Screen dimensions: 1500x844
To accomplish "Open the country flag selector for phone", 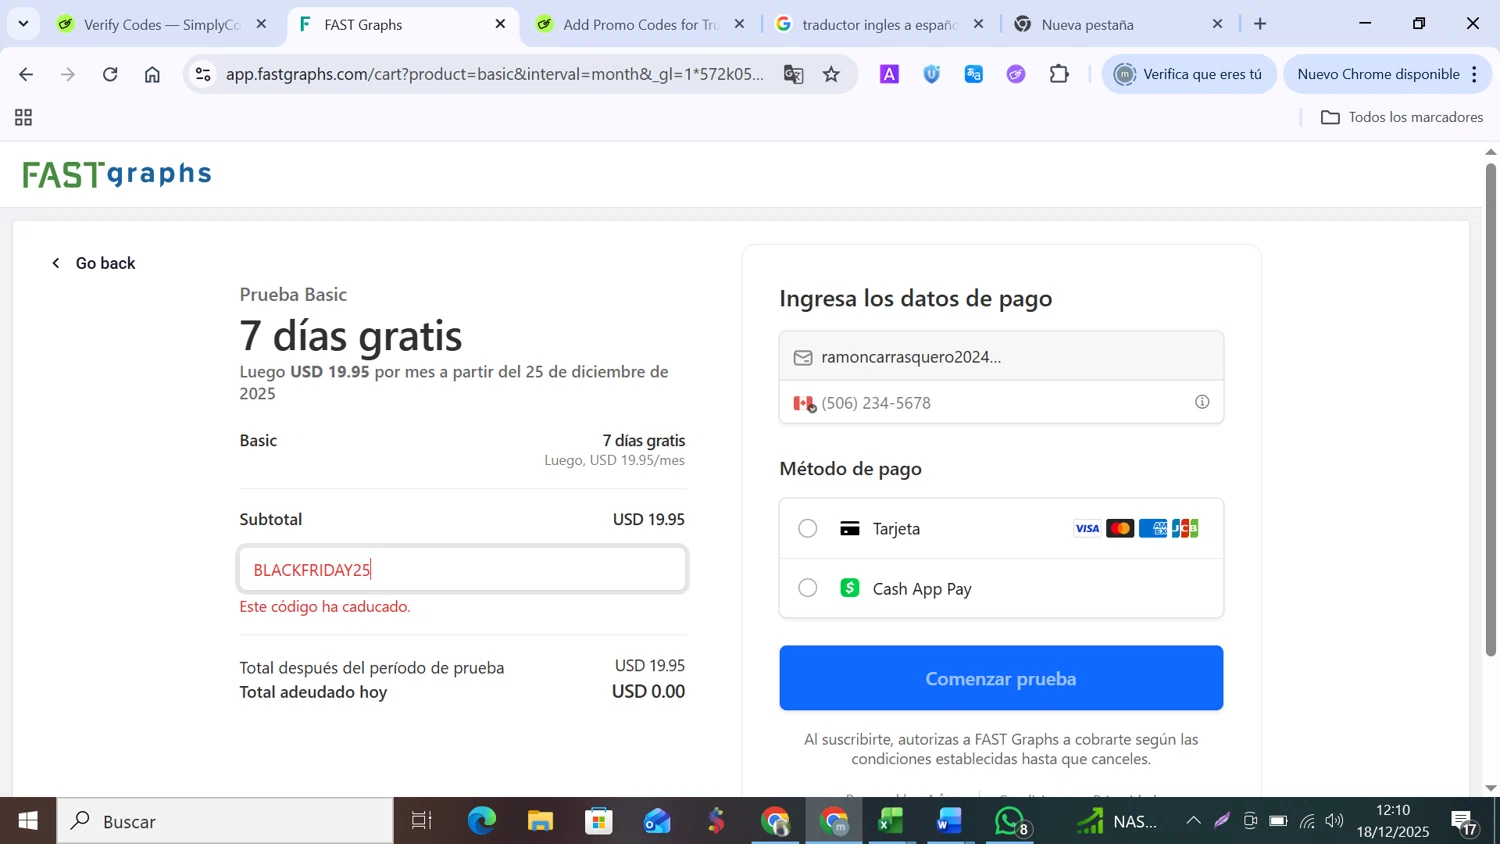I will point(804,403).
